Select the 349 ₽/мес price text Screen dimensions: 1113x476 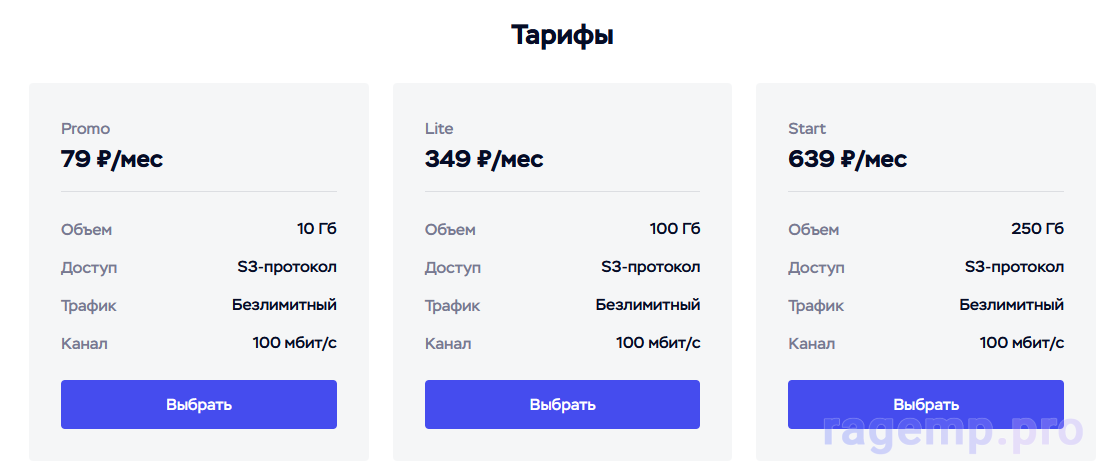click(484, 158)
